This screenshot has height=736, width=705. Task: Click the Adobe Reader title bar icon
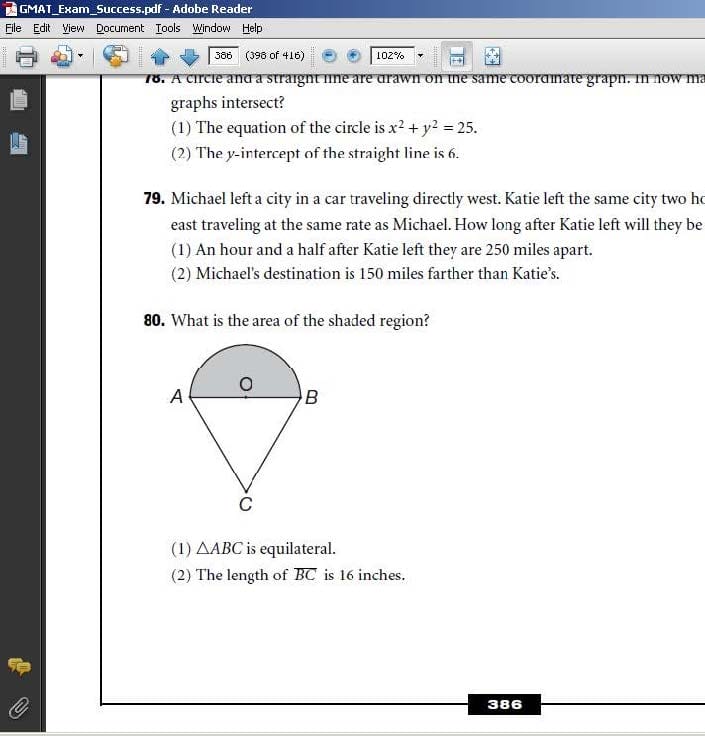(x=9, y=8)
